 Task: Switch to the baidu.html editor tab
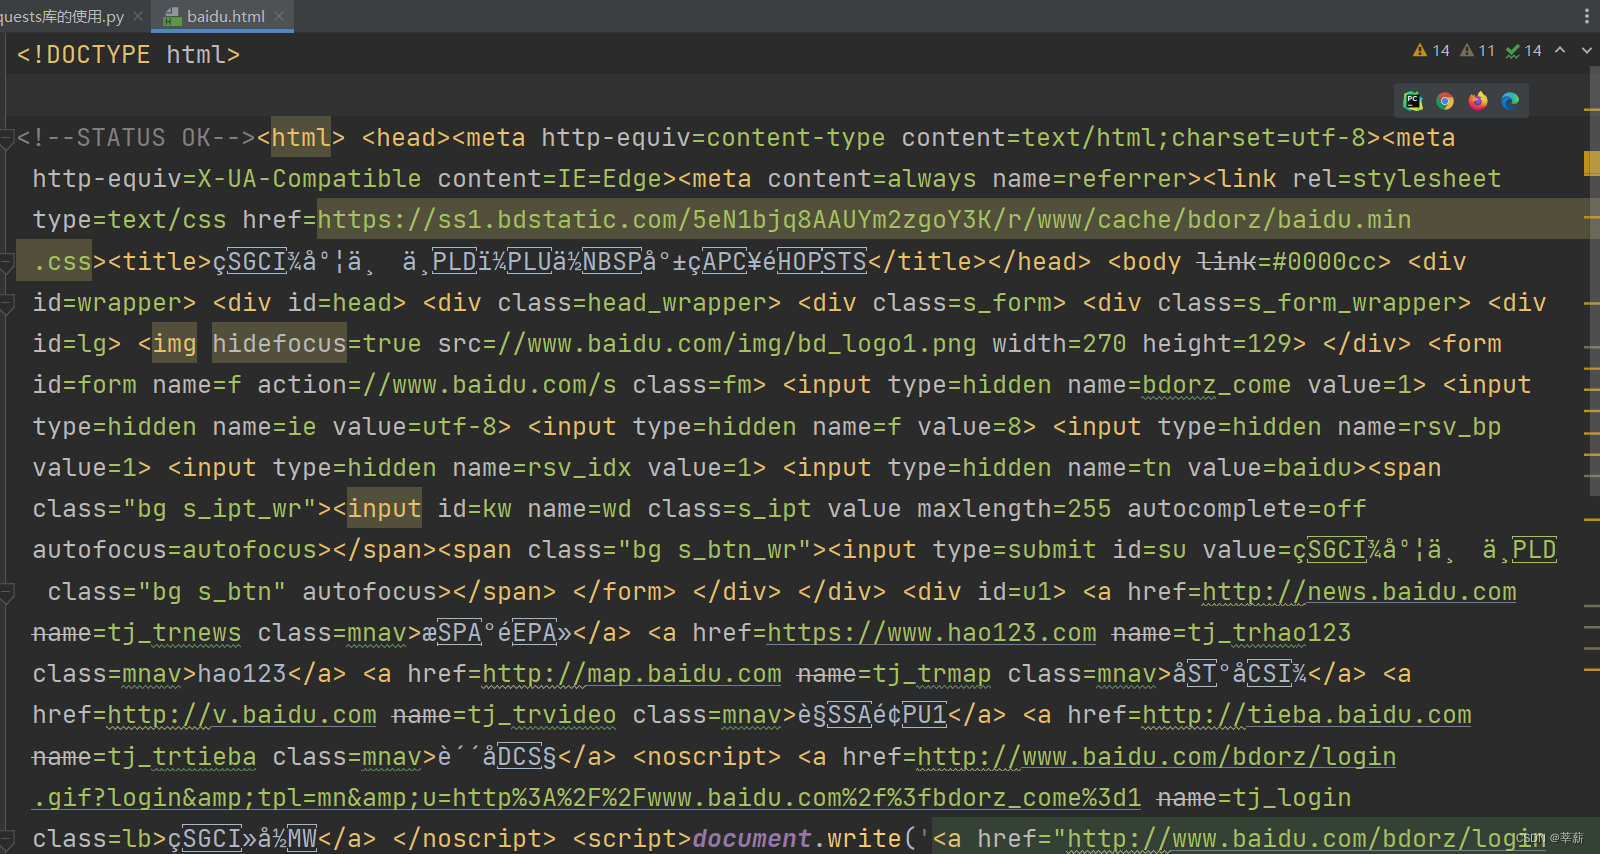pos(225,16)
